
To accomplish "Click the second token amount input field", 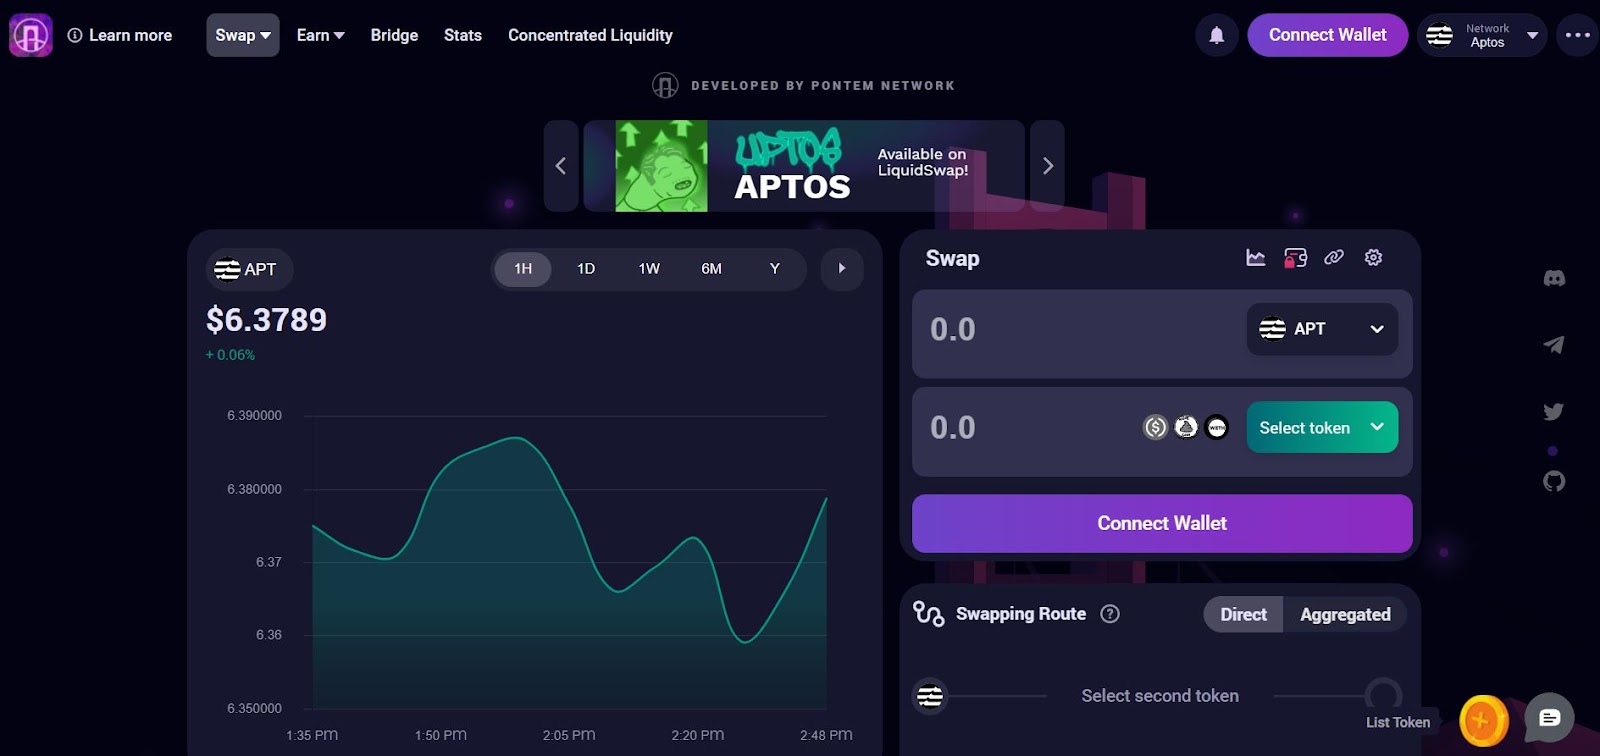I will (x=1030, y=428).
